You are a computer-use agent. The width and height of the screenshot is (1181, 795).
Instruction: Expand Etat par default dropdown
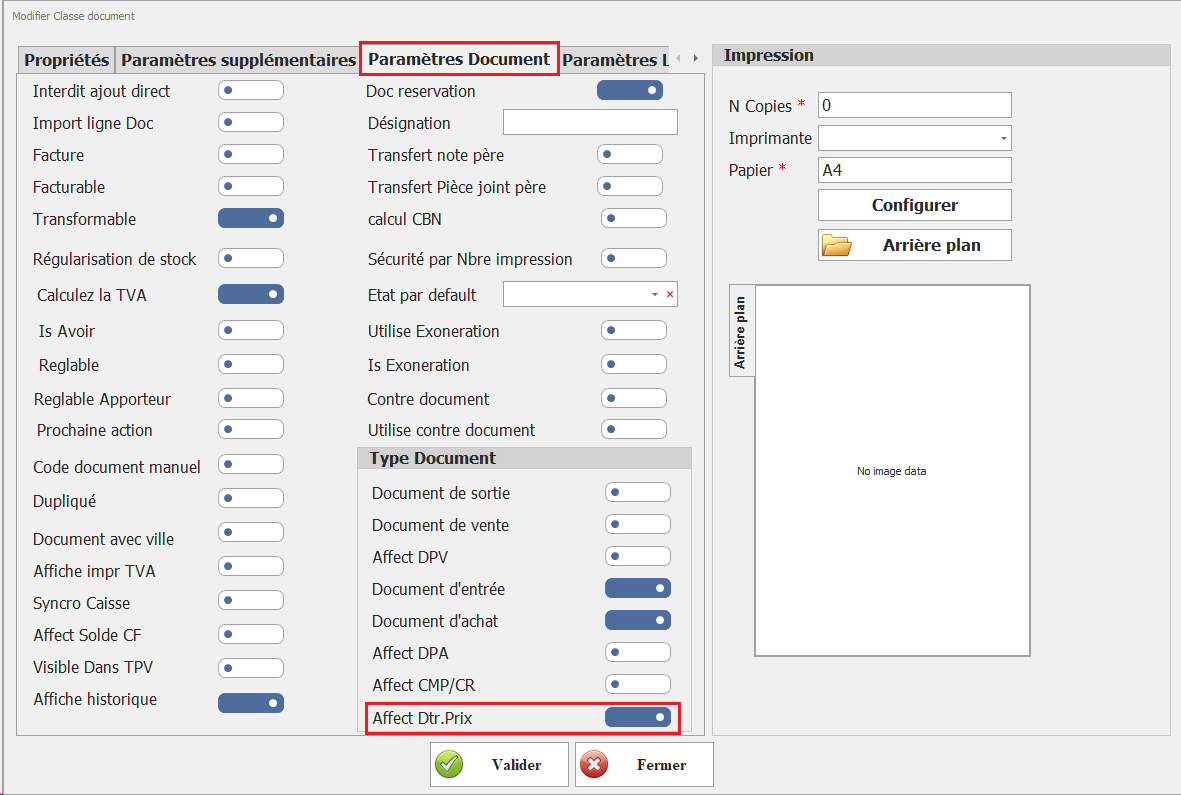pos(655,295)
